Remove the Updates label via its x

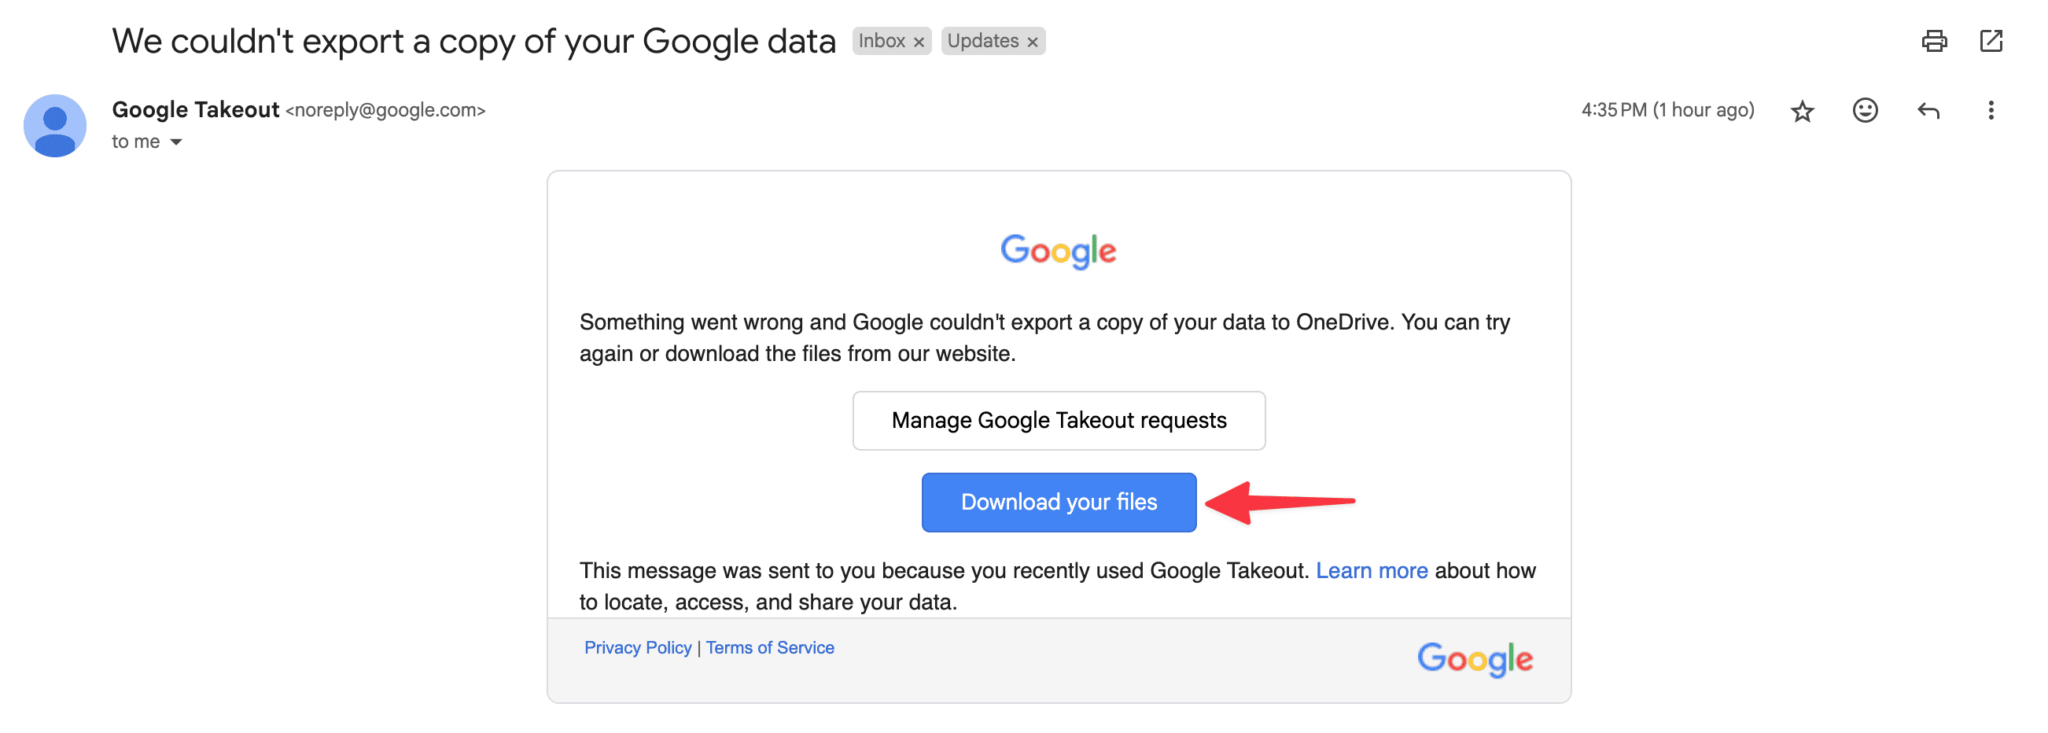[x=1033, y=42]
